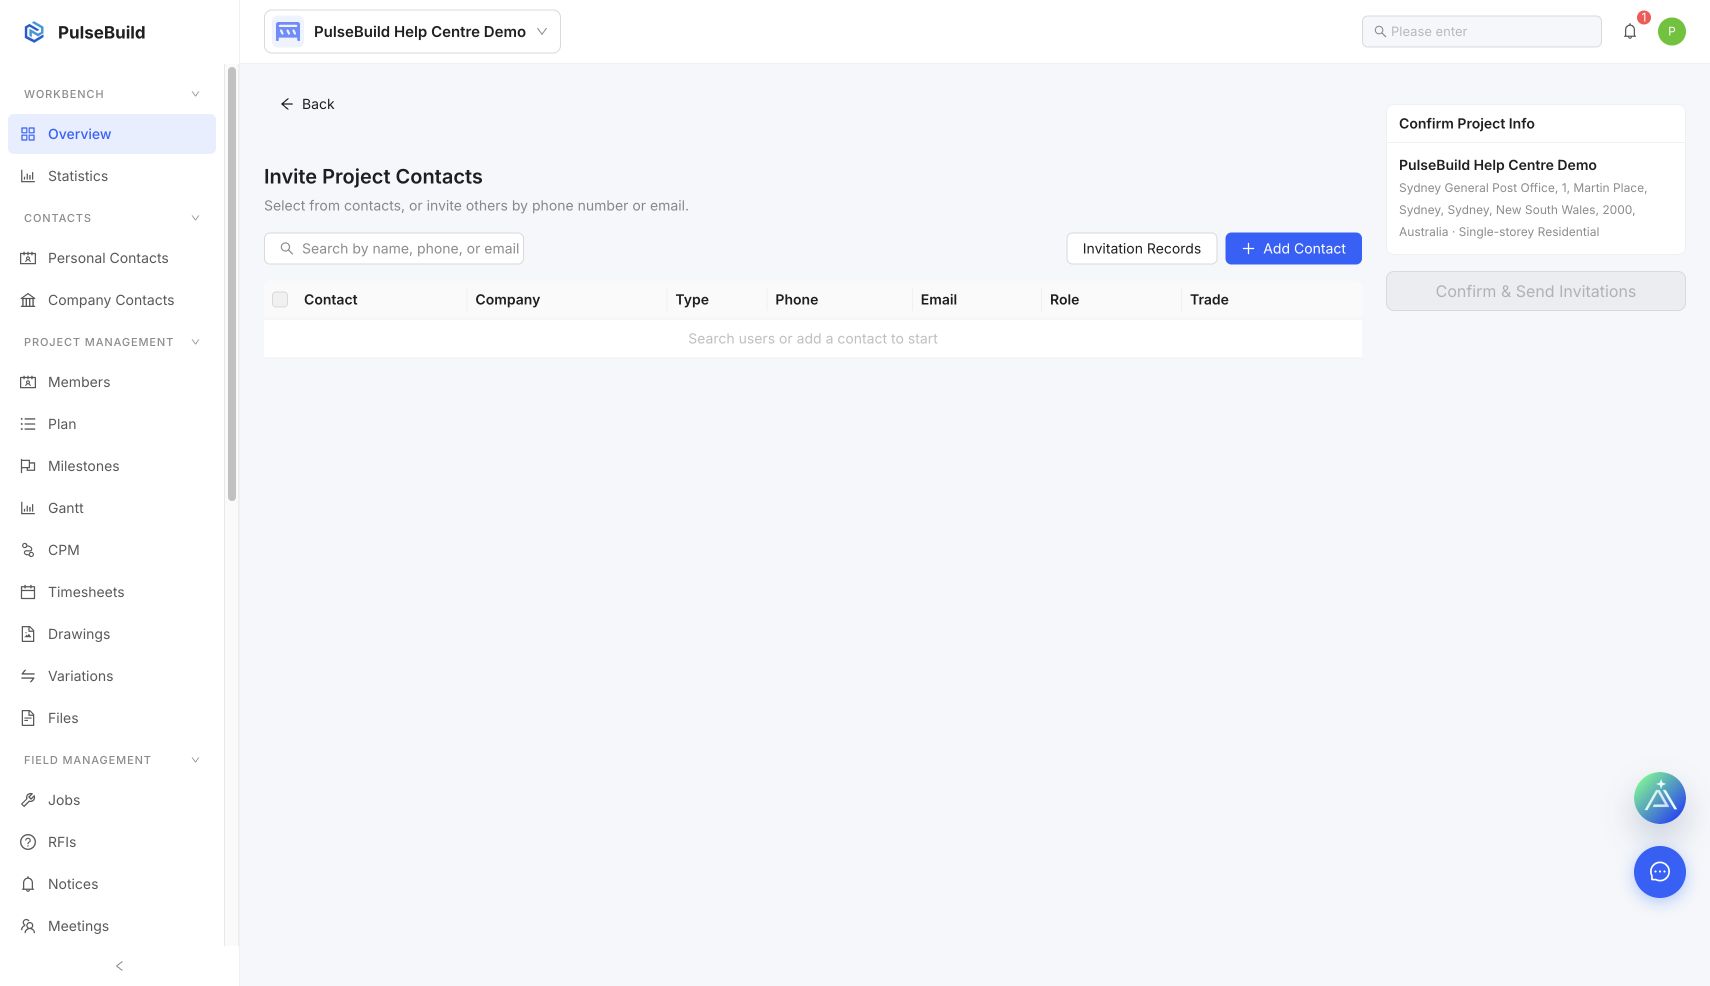
Task: Collapse the sidebar with bottom chevron
Action: [x=119, y=966]
